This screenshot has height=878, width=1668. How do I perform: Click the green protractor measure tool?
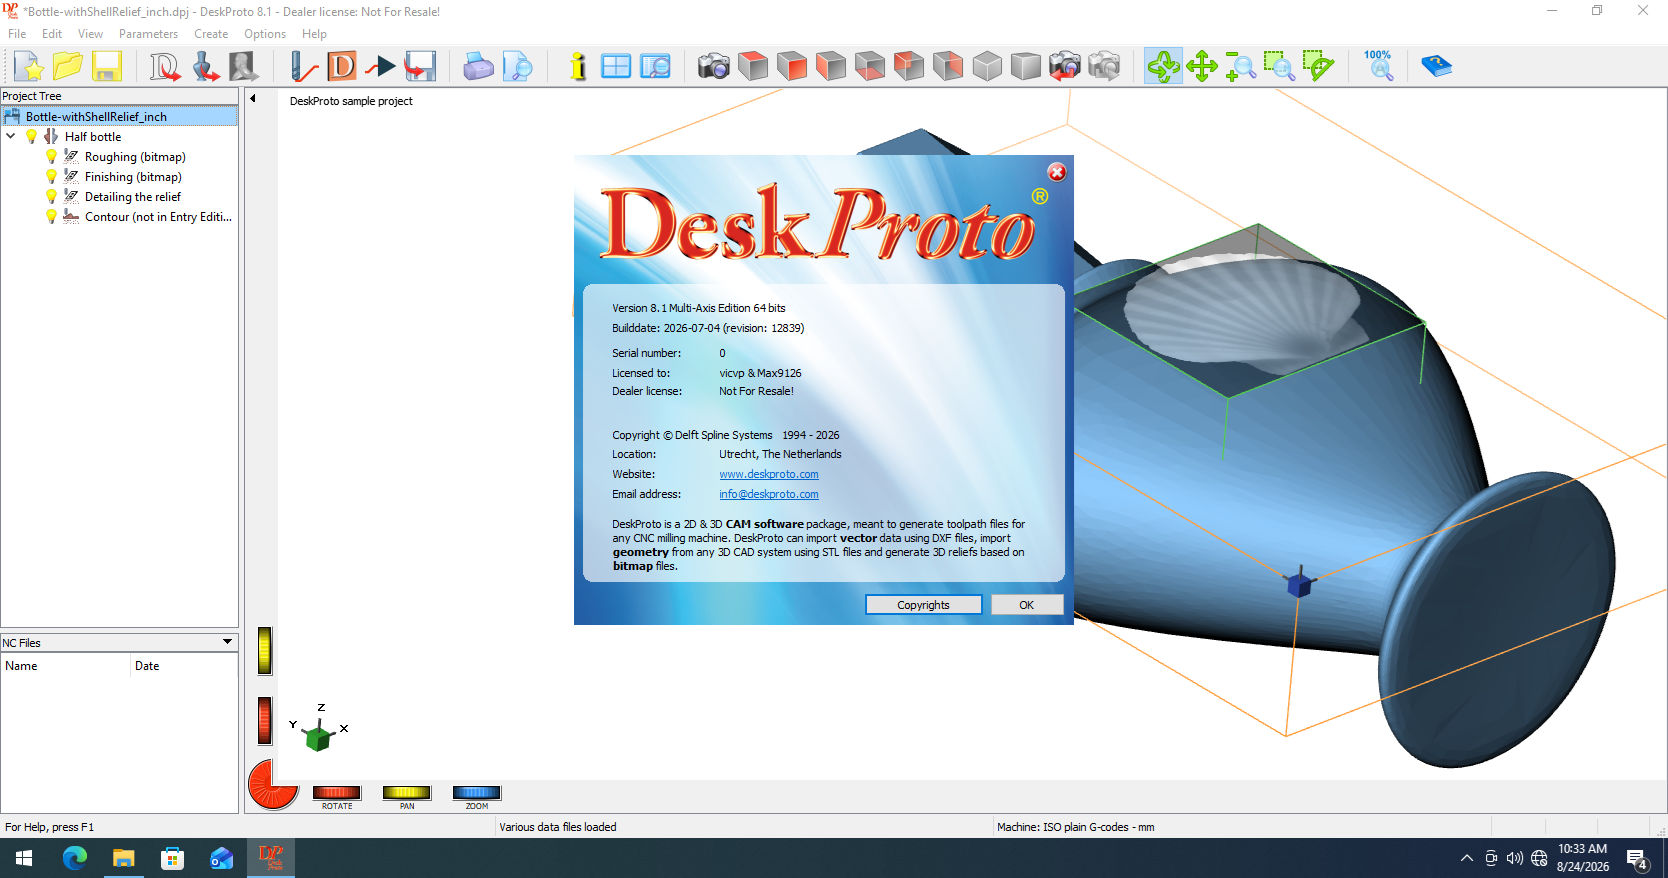1319,67
